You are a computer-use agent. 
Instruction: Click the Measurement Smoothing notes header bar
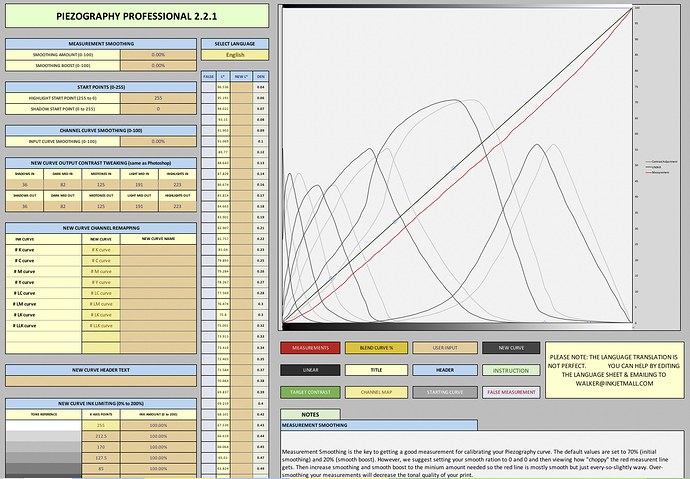click(379, 425)
